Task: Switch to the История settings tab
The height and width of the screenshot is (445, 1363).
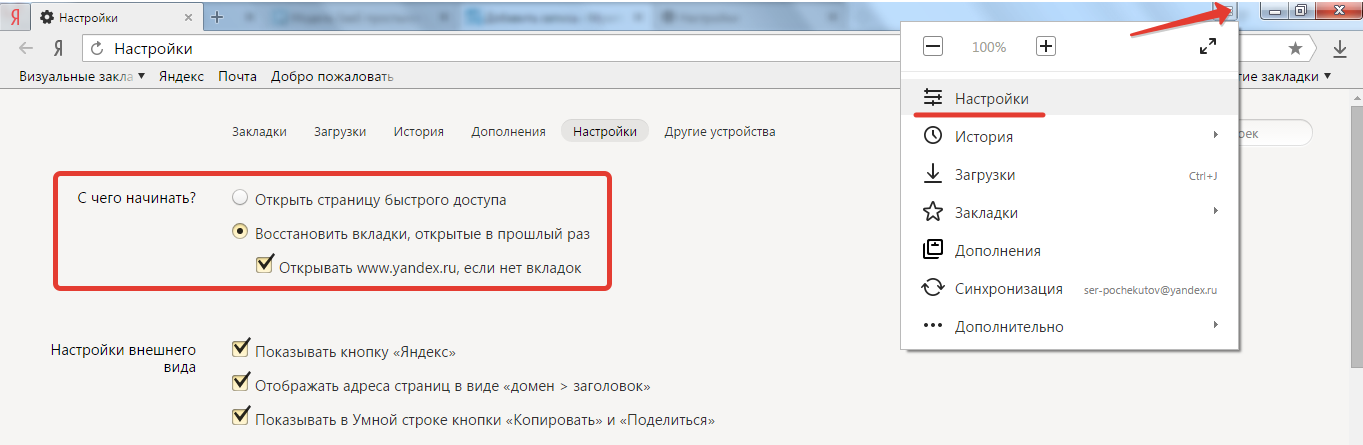Action: (418, 131)
